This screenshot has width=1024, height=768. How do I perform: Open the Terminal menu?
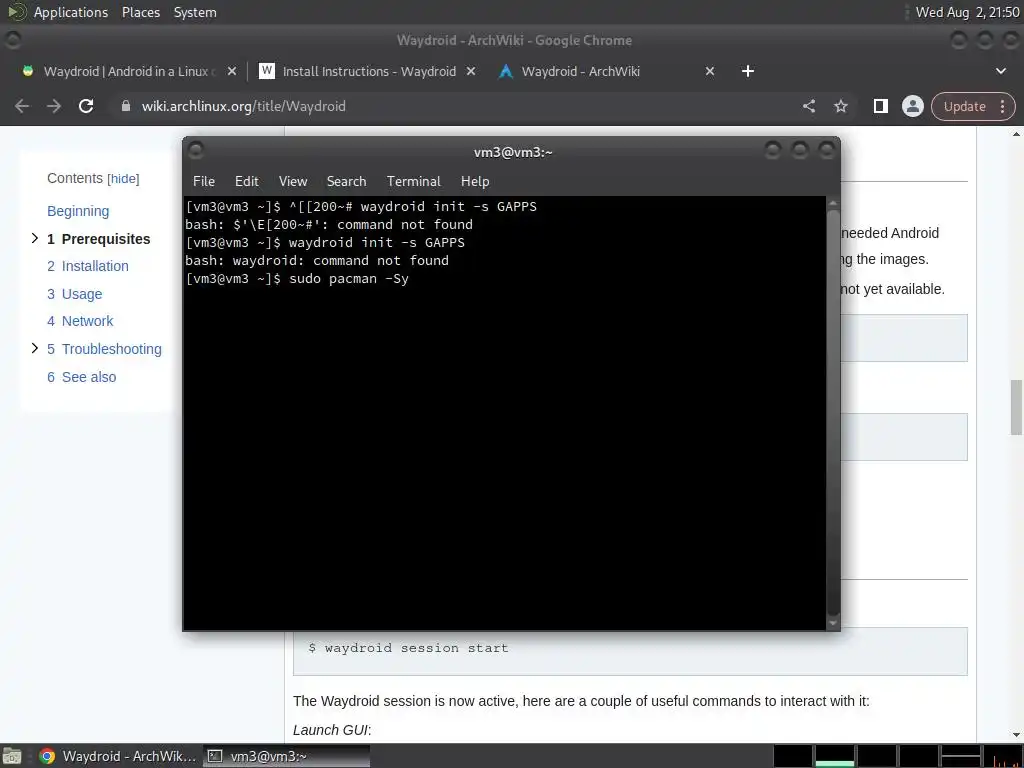(x=413, y=182)
